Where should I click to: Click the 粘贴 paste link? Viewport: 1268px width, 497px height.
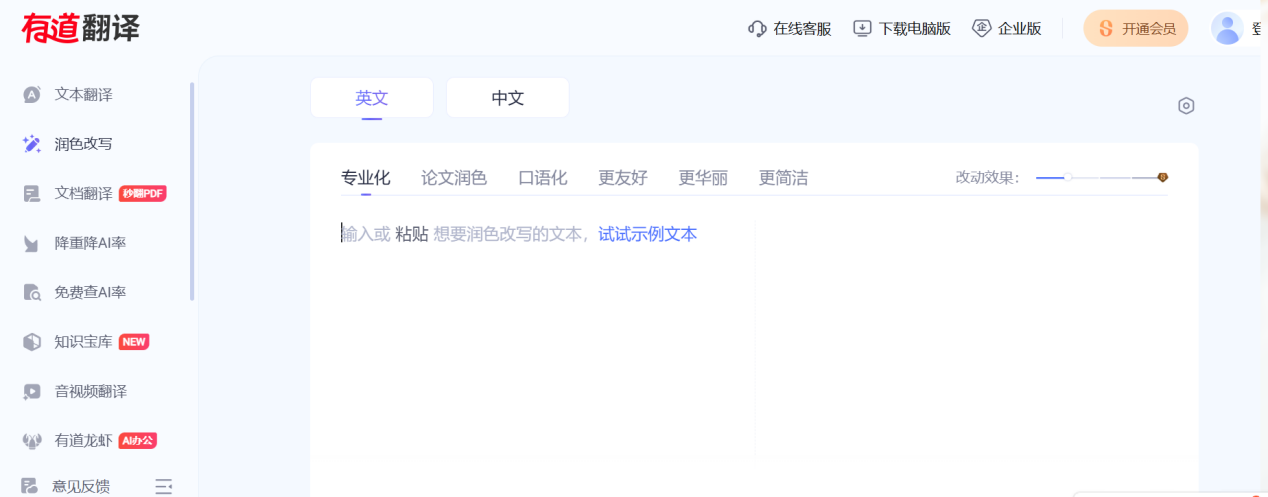pos(412,234)
